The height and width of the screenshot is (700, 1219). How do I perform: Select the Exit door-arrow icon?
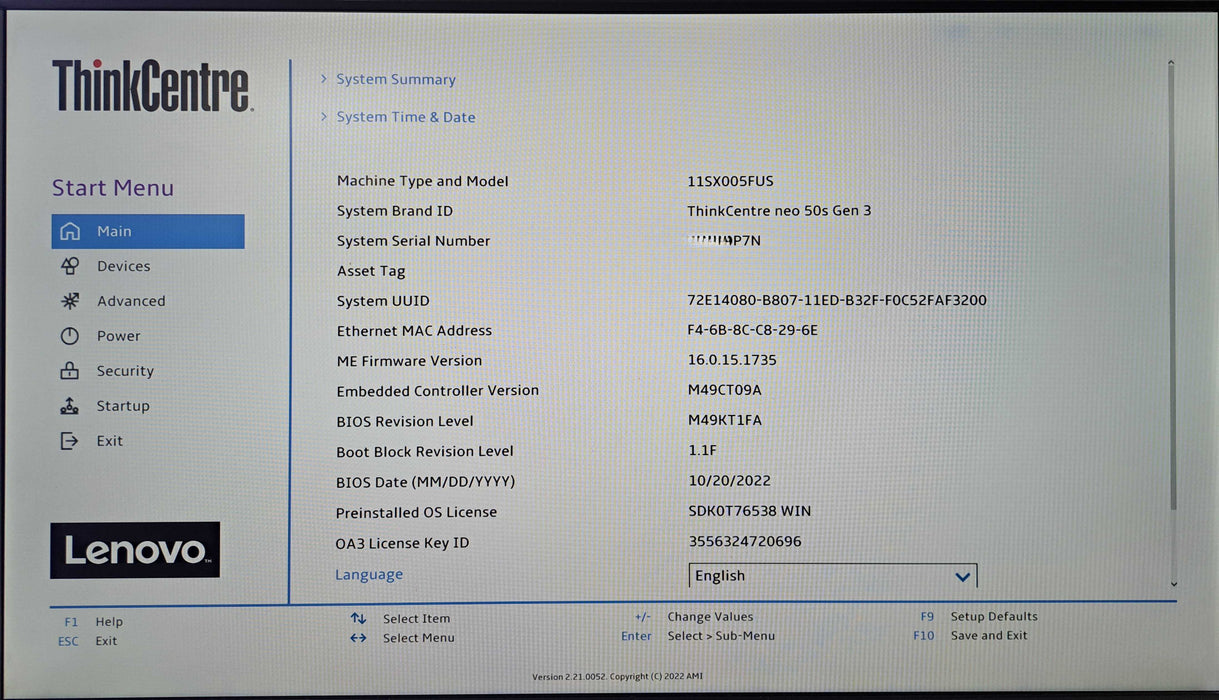(69, 441)
